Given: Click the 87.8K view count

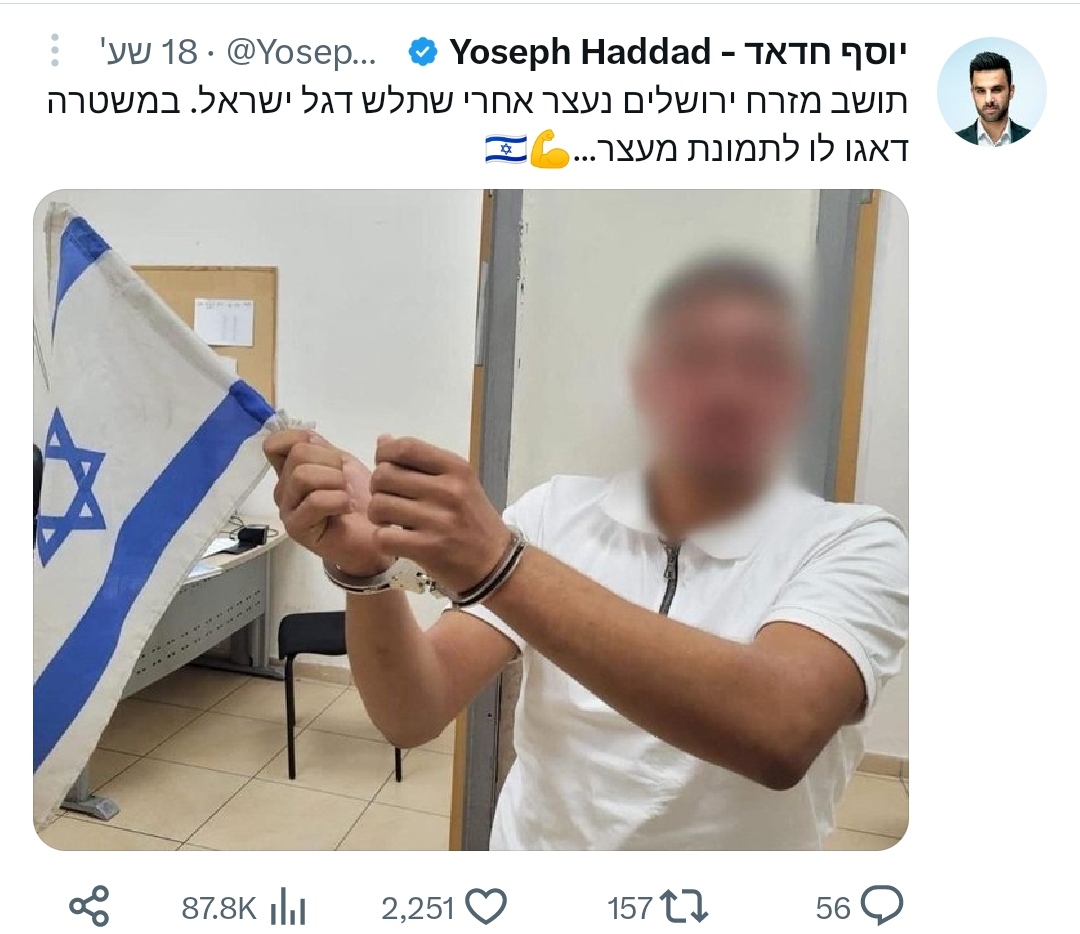Looking at the screenshot, I should (219, 908).
